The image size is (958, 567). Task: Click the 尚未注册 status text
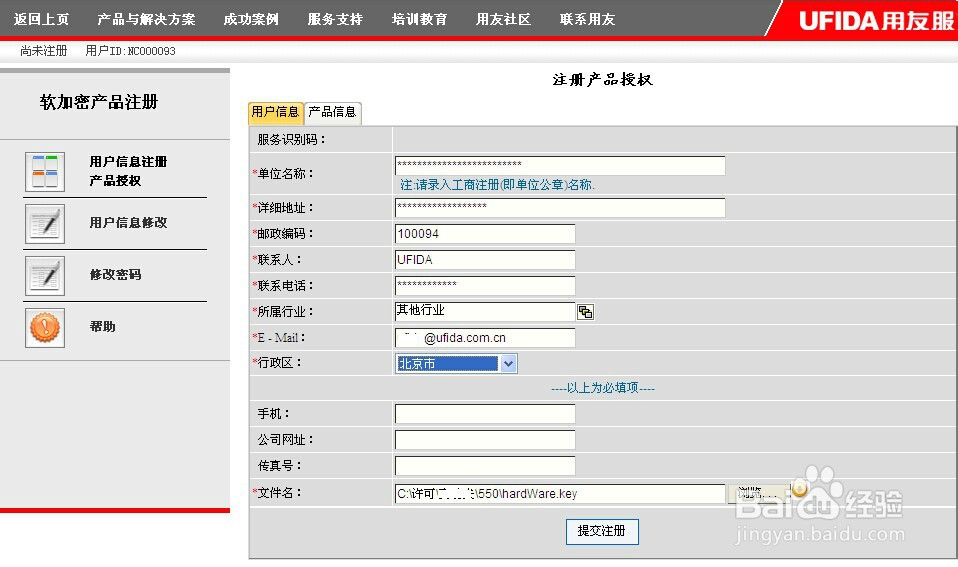[x=43, y=51]
